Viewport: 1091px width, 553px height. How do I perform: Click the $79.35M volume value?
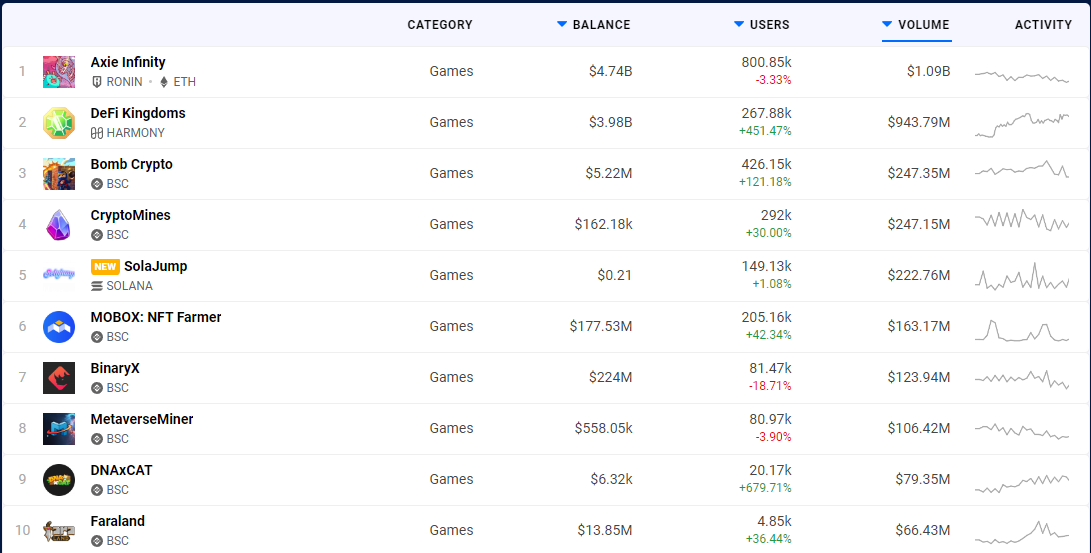pos(923,479)
